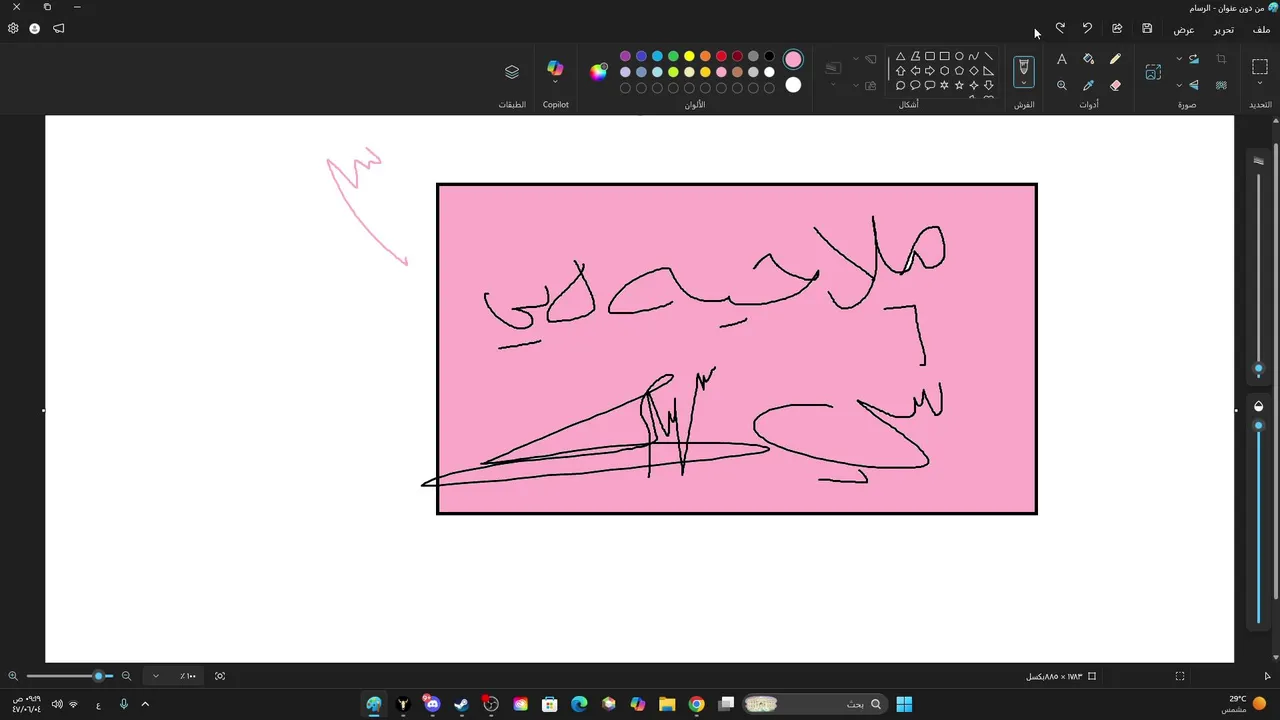Open the Layers panel
Image resolution: width=1280 pixels, height=720 pixels.
pyautogui.click(x=512, y=72)
